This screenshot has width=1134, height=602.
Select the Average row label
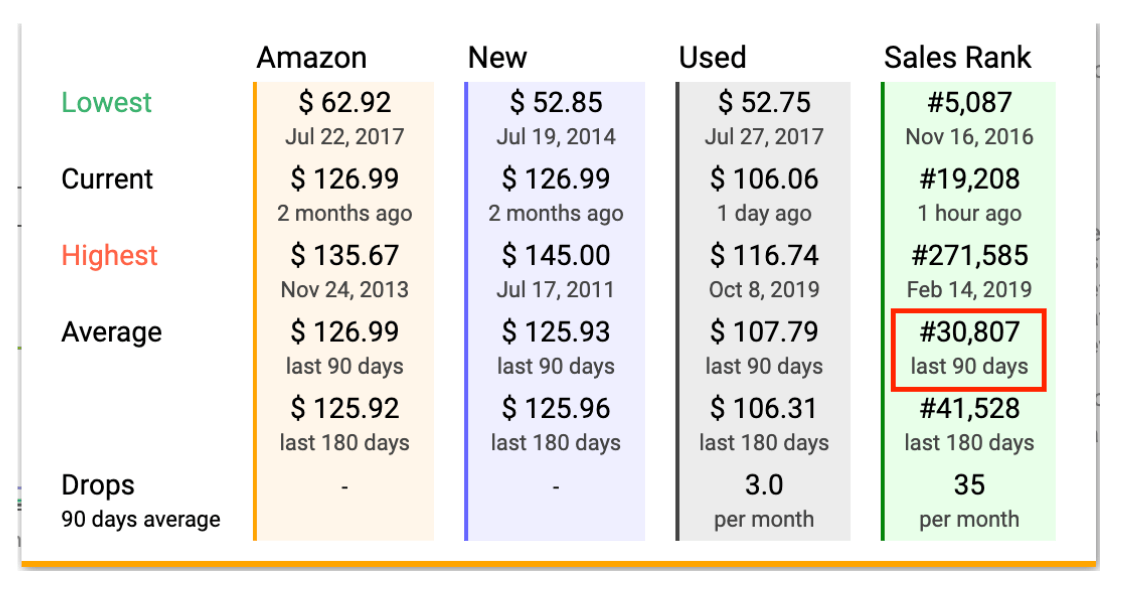111,332
